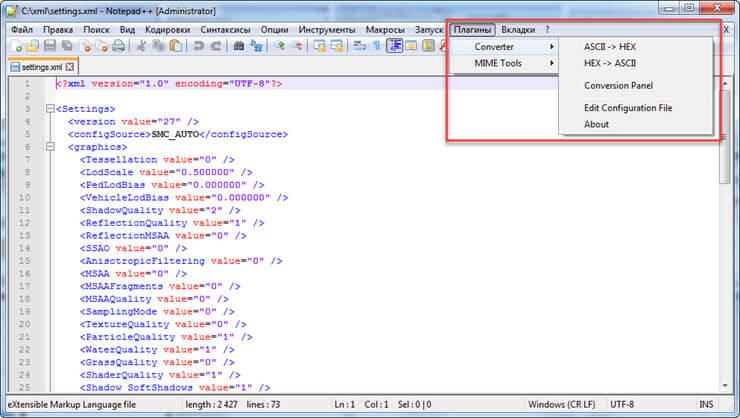
Task: Open the Запуск menu
Action: 429,30
